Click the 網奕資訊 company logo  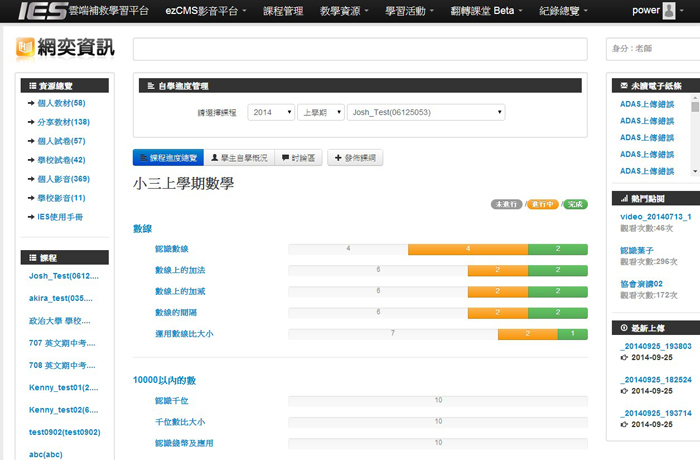[65, 48]
